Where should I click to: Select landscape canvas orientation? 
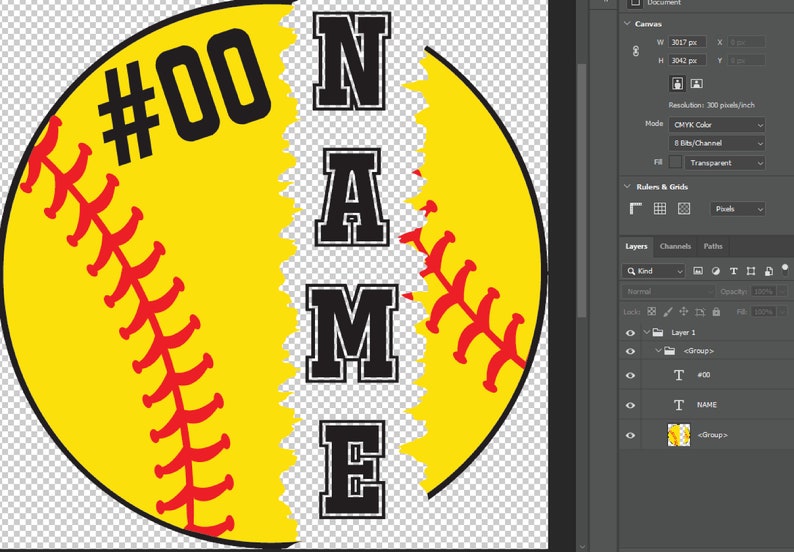coord(697,84)
